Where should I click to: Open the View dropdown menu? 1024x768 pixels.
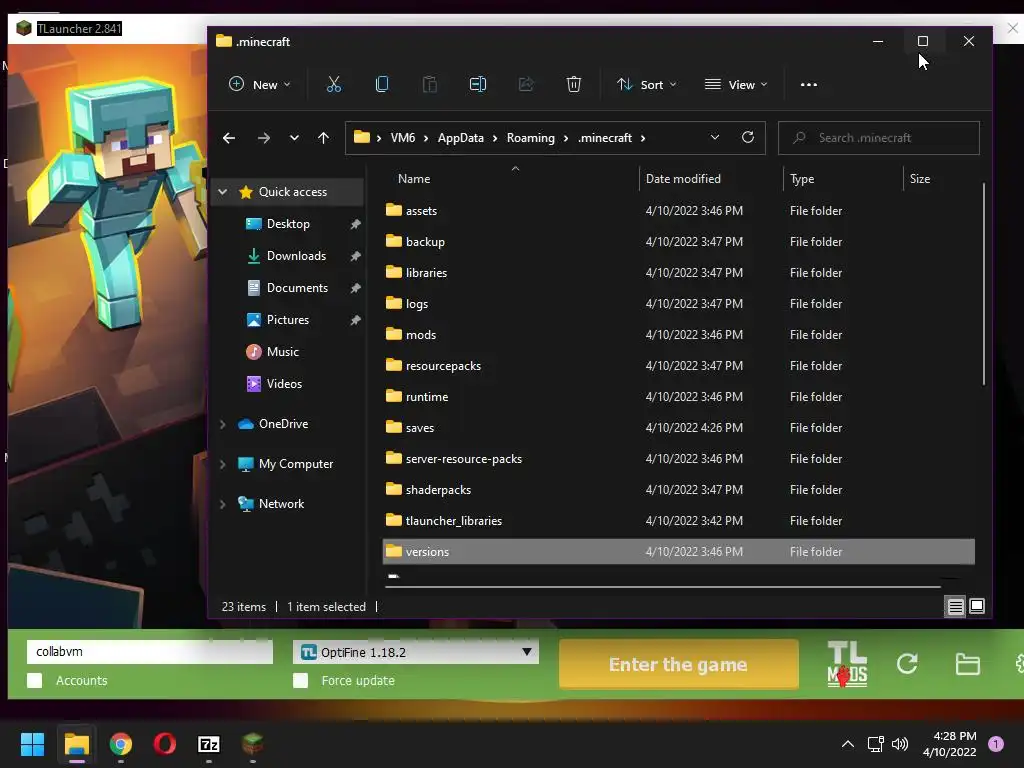click(736, 85)
